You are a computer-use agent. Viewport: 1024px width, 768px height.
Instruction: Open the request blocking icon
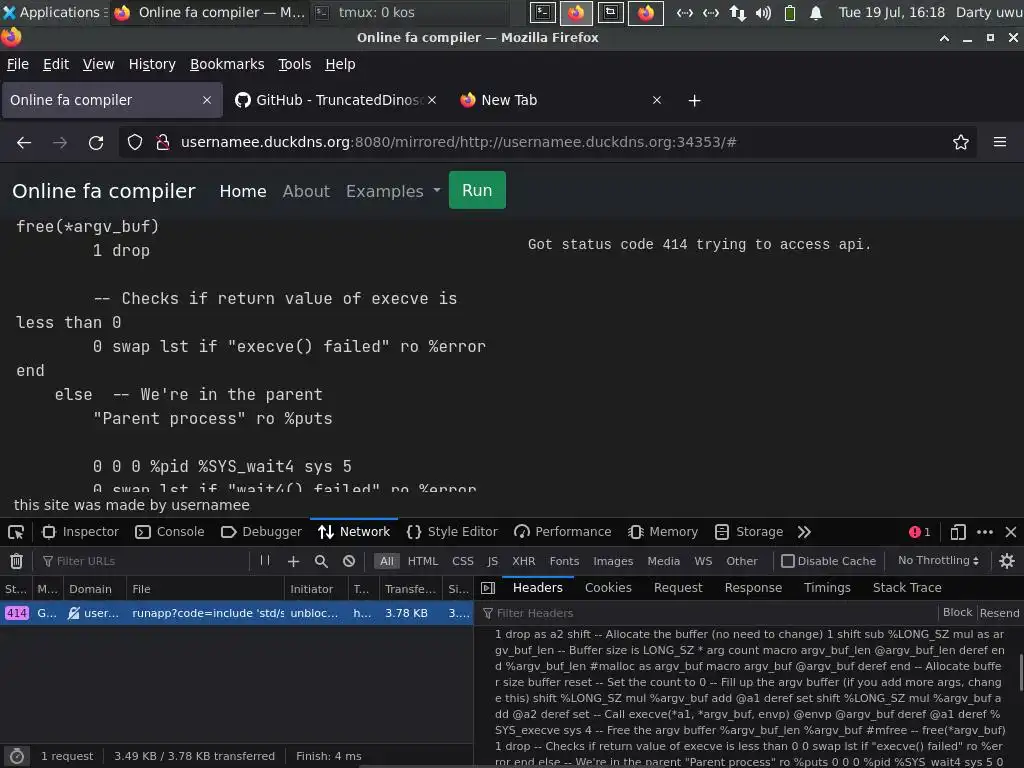(349, 561)
